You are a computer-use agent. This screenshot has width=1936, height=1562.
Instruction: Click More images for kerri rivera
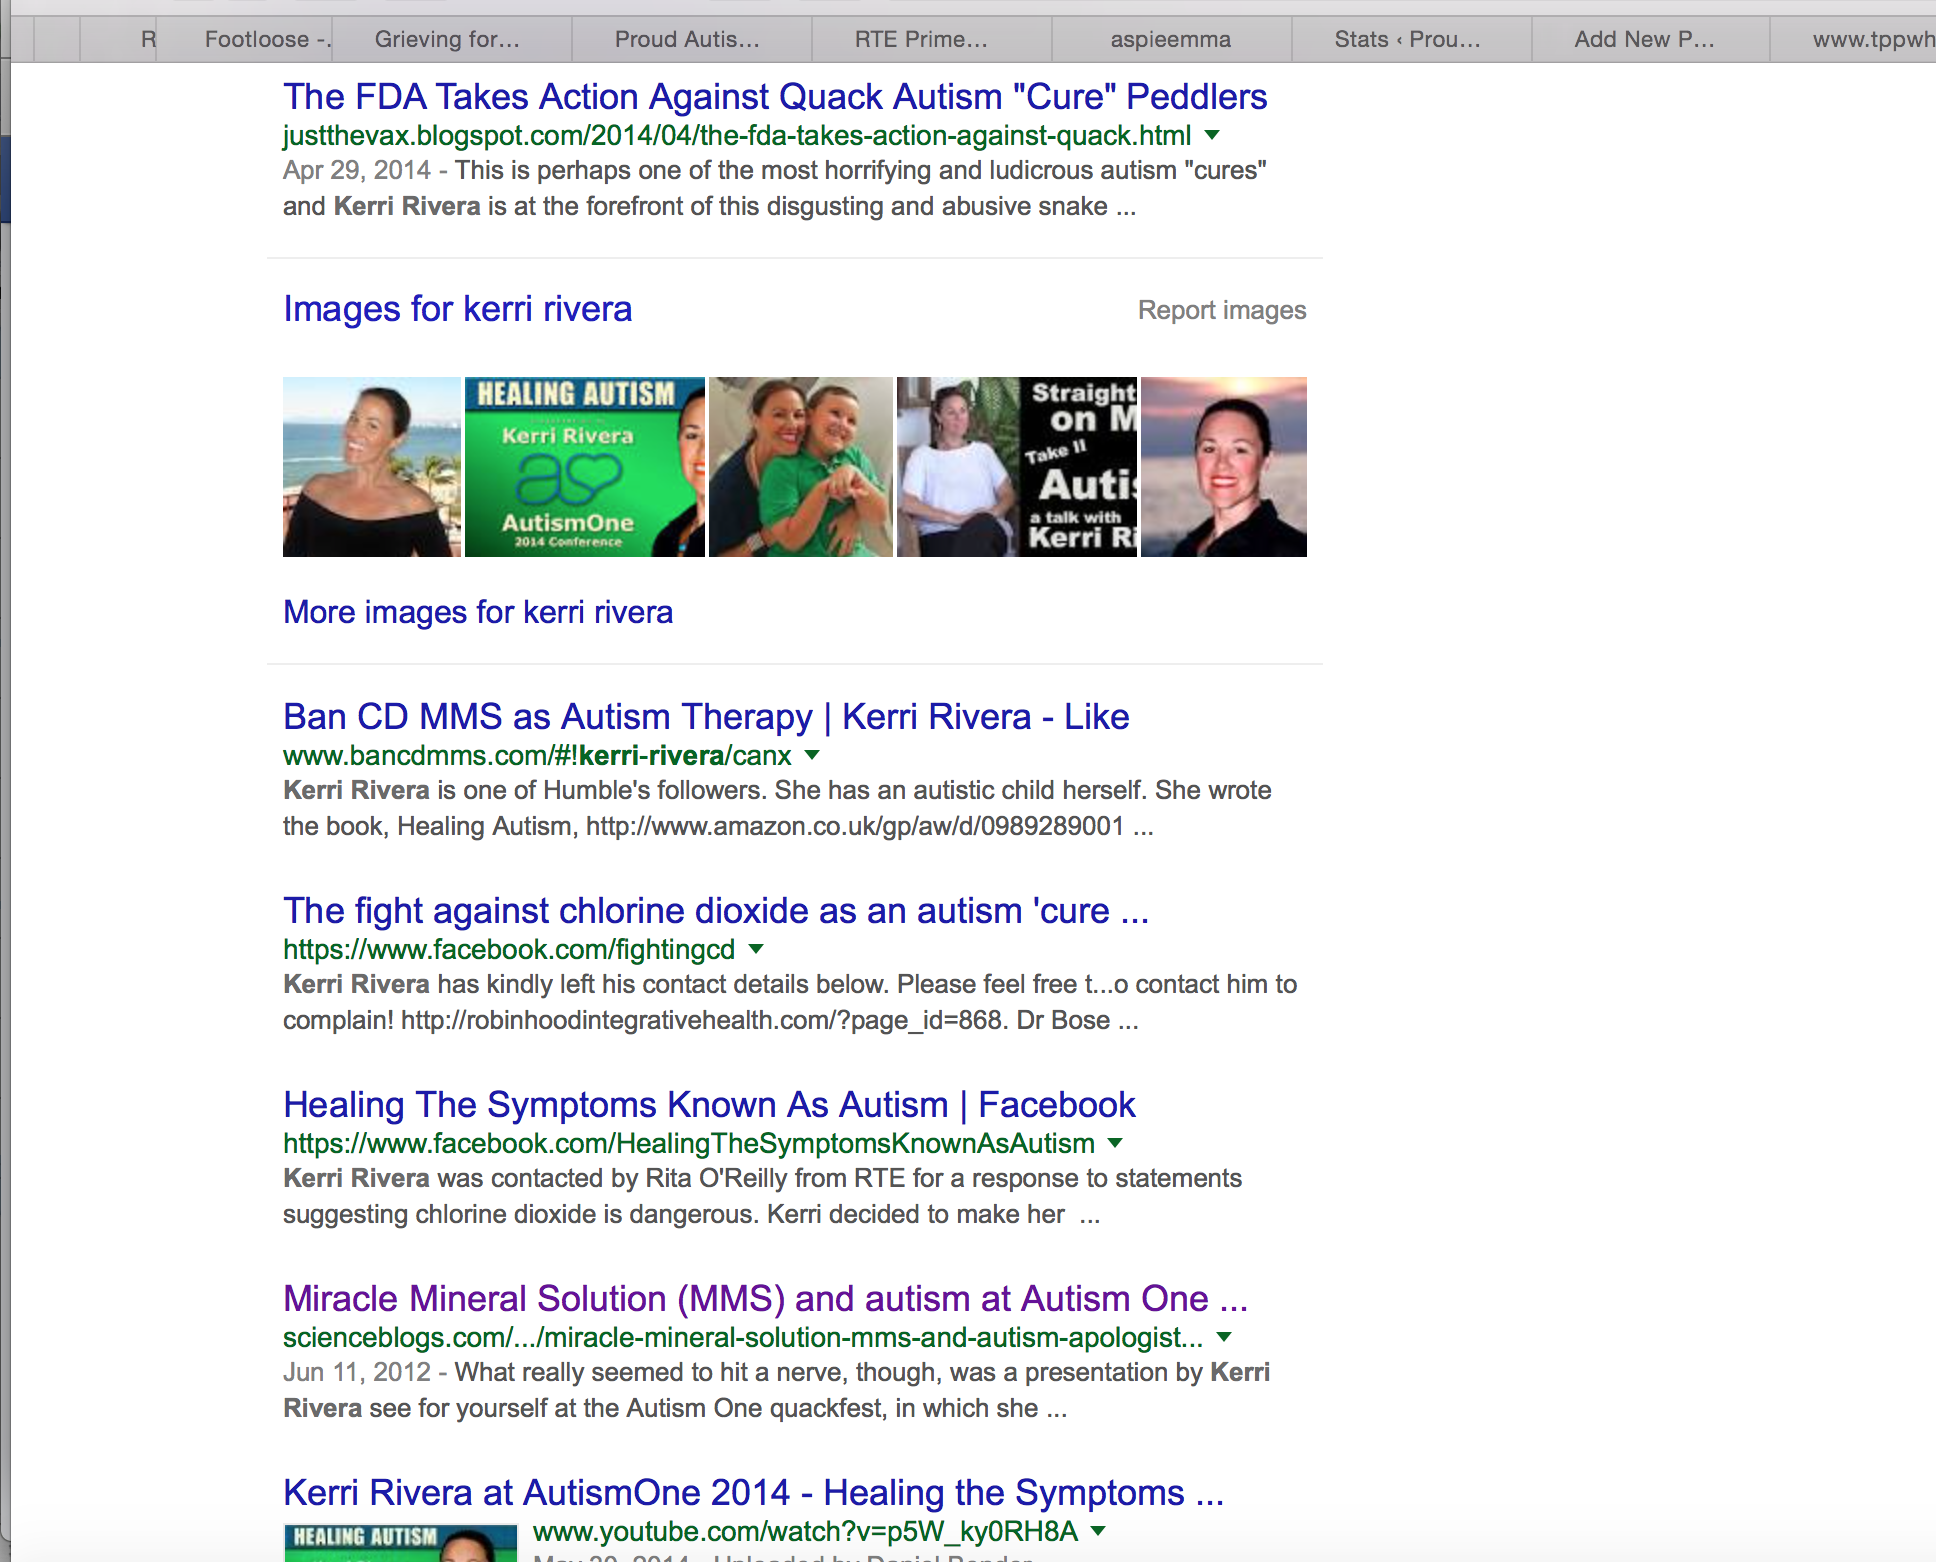pos(478,612)
